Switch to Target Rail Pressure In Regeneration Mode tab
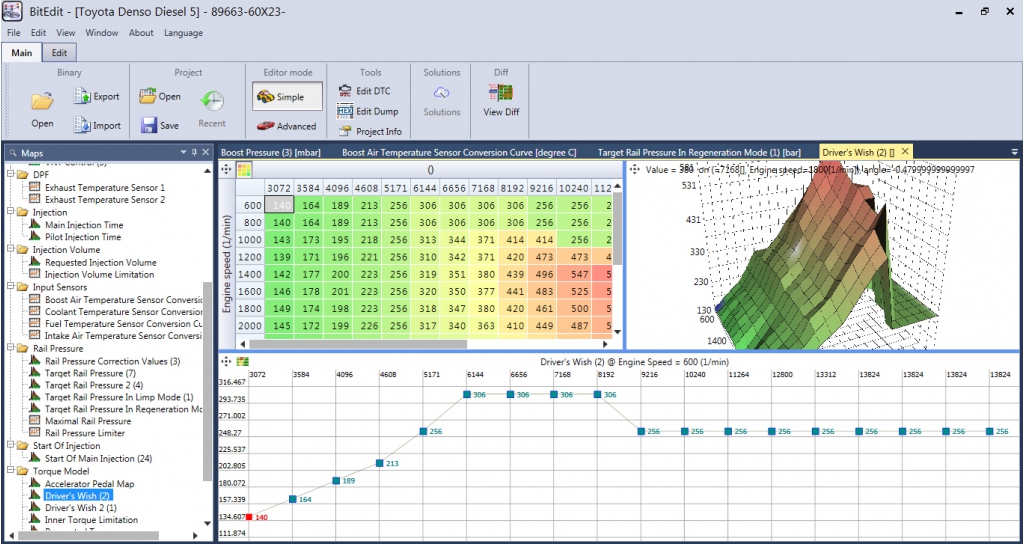 (699, 152)
